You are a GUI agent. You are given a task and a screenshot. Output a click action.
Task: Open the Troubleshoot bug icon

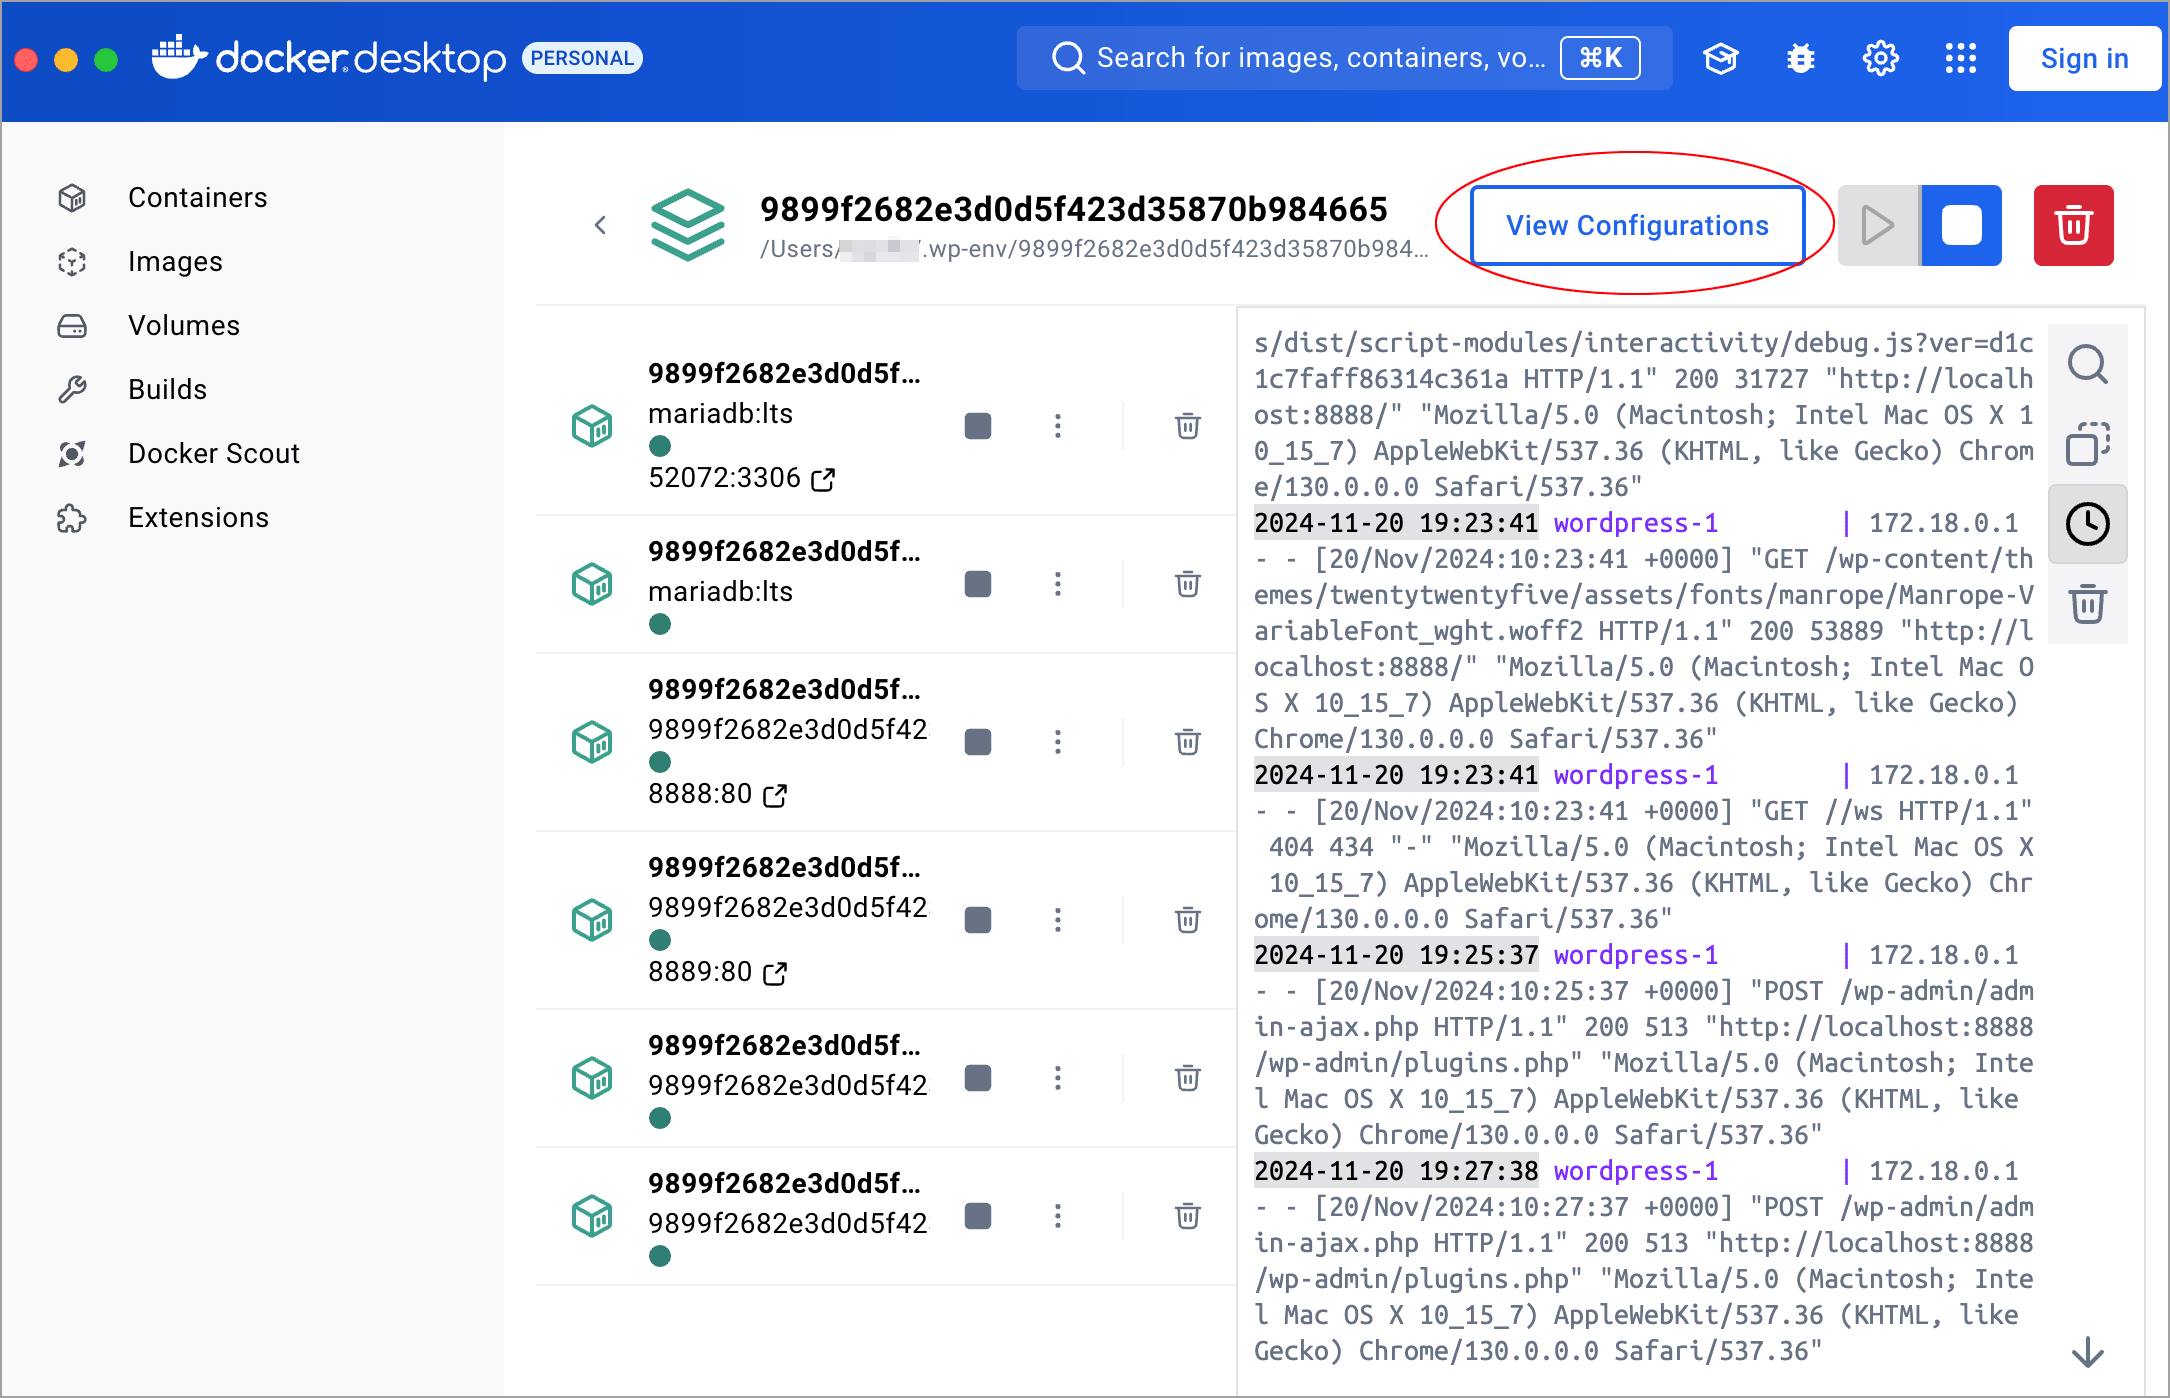1800,59
